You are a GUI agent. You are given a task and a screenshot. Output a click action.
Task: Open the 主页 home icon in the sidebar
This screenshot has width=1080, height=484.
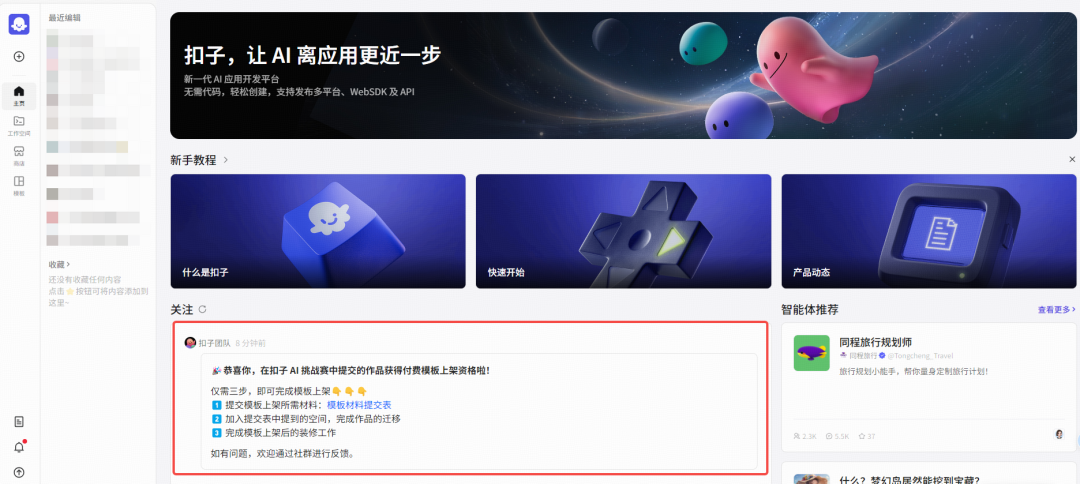(19, 95)
